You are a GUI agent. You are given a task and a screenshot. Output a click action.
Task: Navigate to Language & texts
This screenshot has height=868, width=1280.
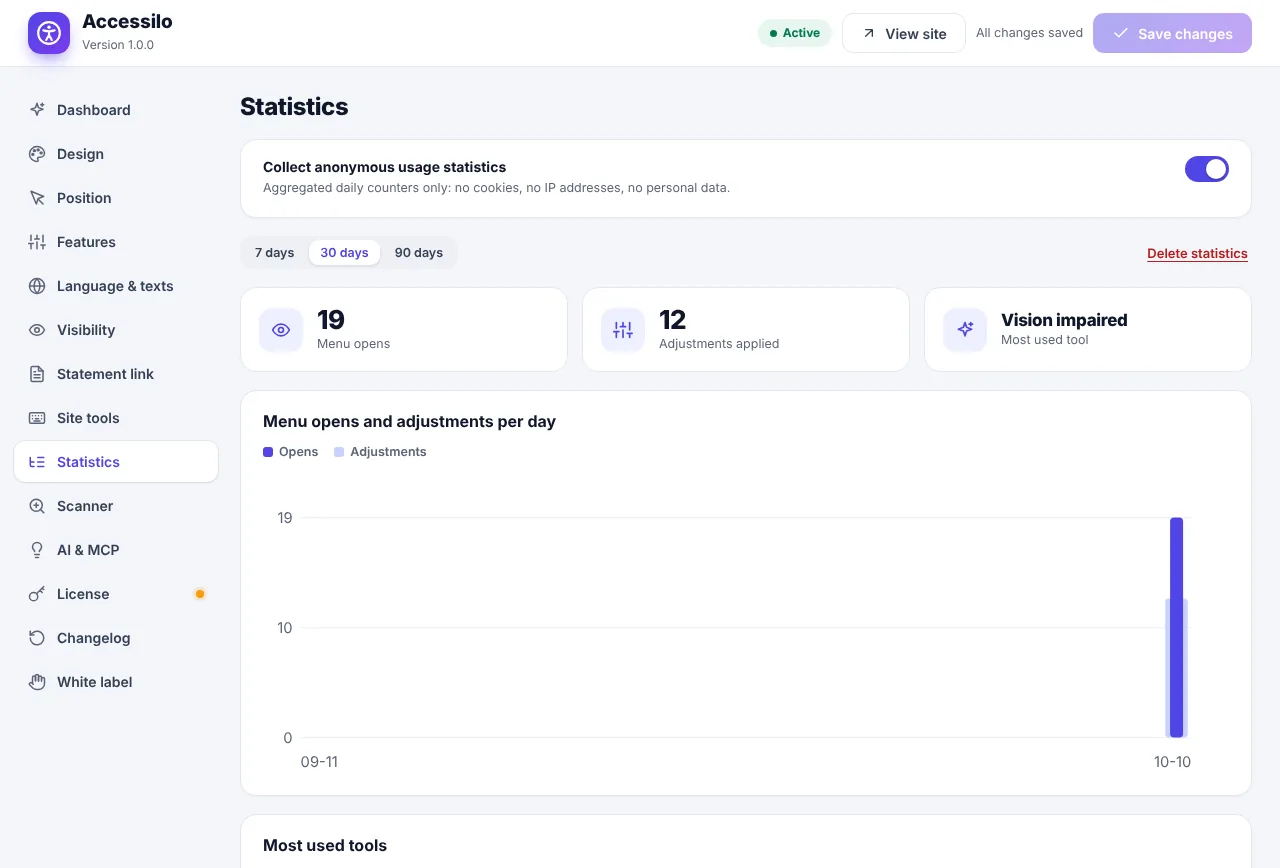pos(116,286)
